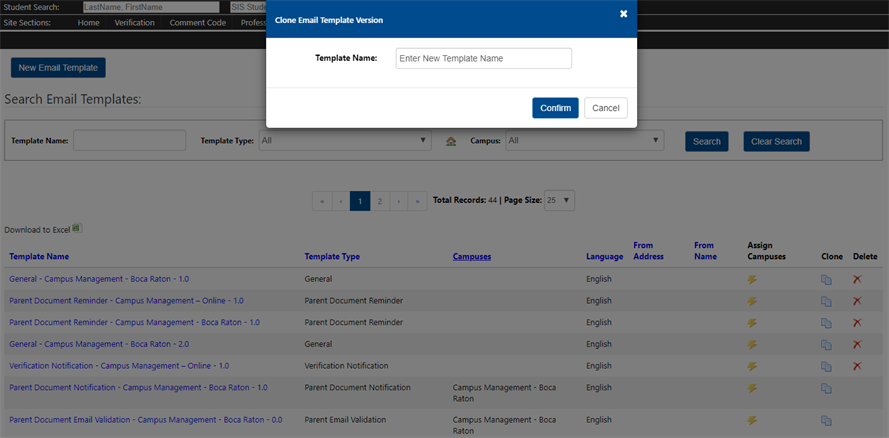Open the Comment Code site section
The height and width of the screenshot is (438, 889).
[197, 23]
